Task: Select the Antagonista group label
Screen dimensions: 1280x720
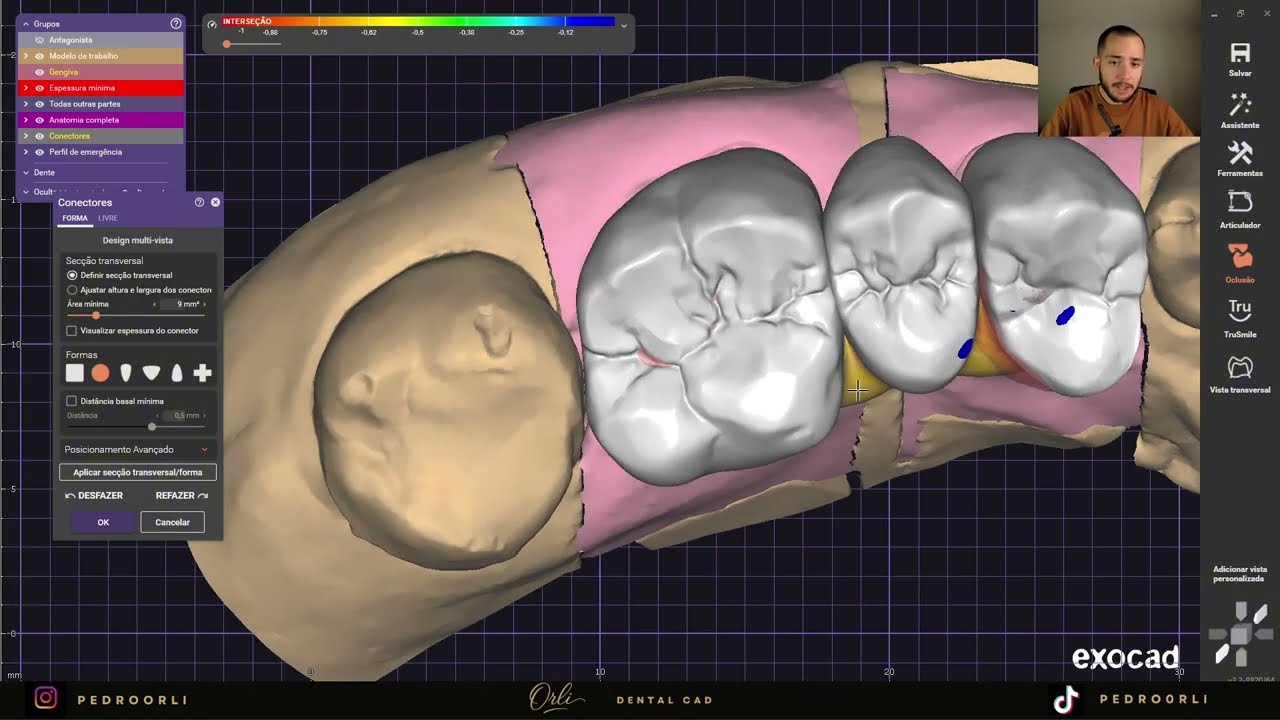Action: [x=71, y=40]
